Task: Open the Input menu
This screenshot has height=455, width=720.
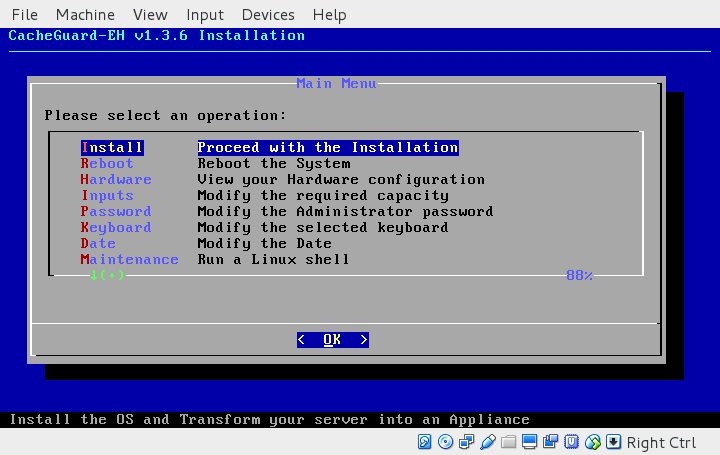Action: pyautogui.click(x=205, y=15)
